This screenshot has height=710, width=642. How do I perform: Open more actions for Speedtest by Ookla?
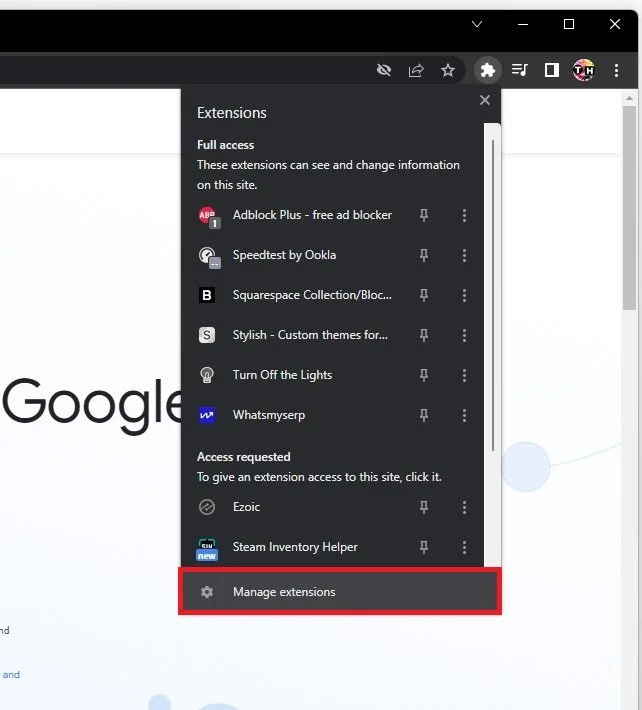click(464, 255)
